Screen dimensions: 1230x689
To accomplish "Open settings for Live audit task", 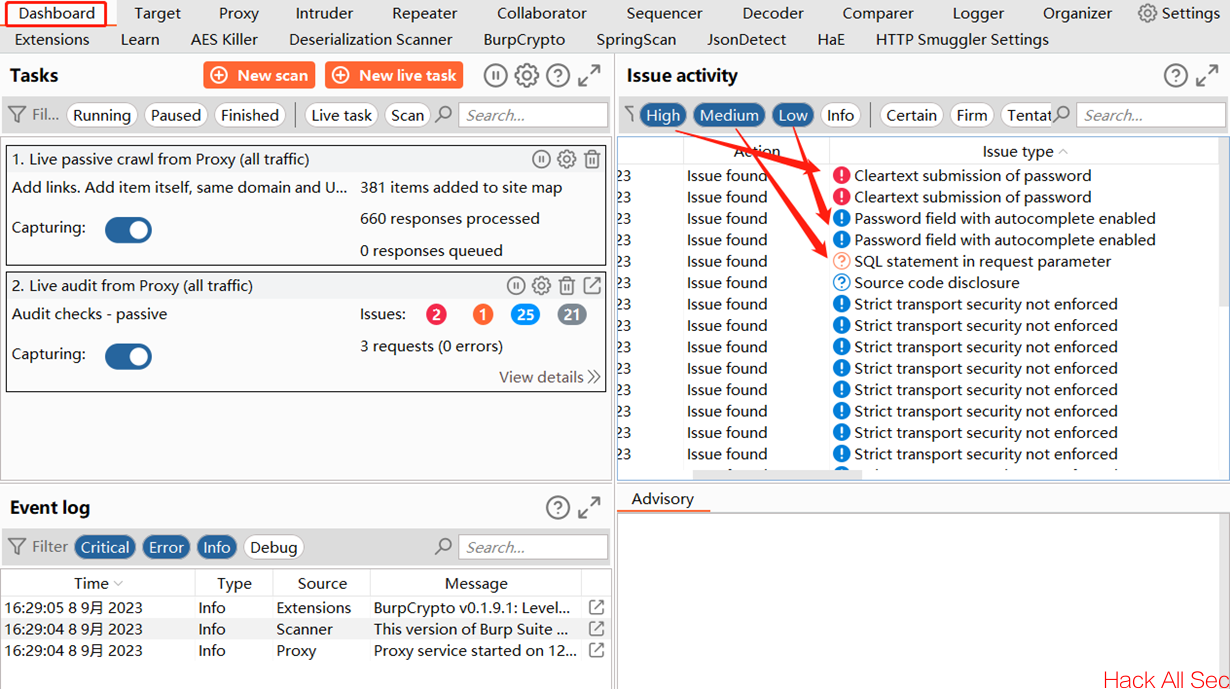I will 541,286.
